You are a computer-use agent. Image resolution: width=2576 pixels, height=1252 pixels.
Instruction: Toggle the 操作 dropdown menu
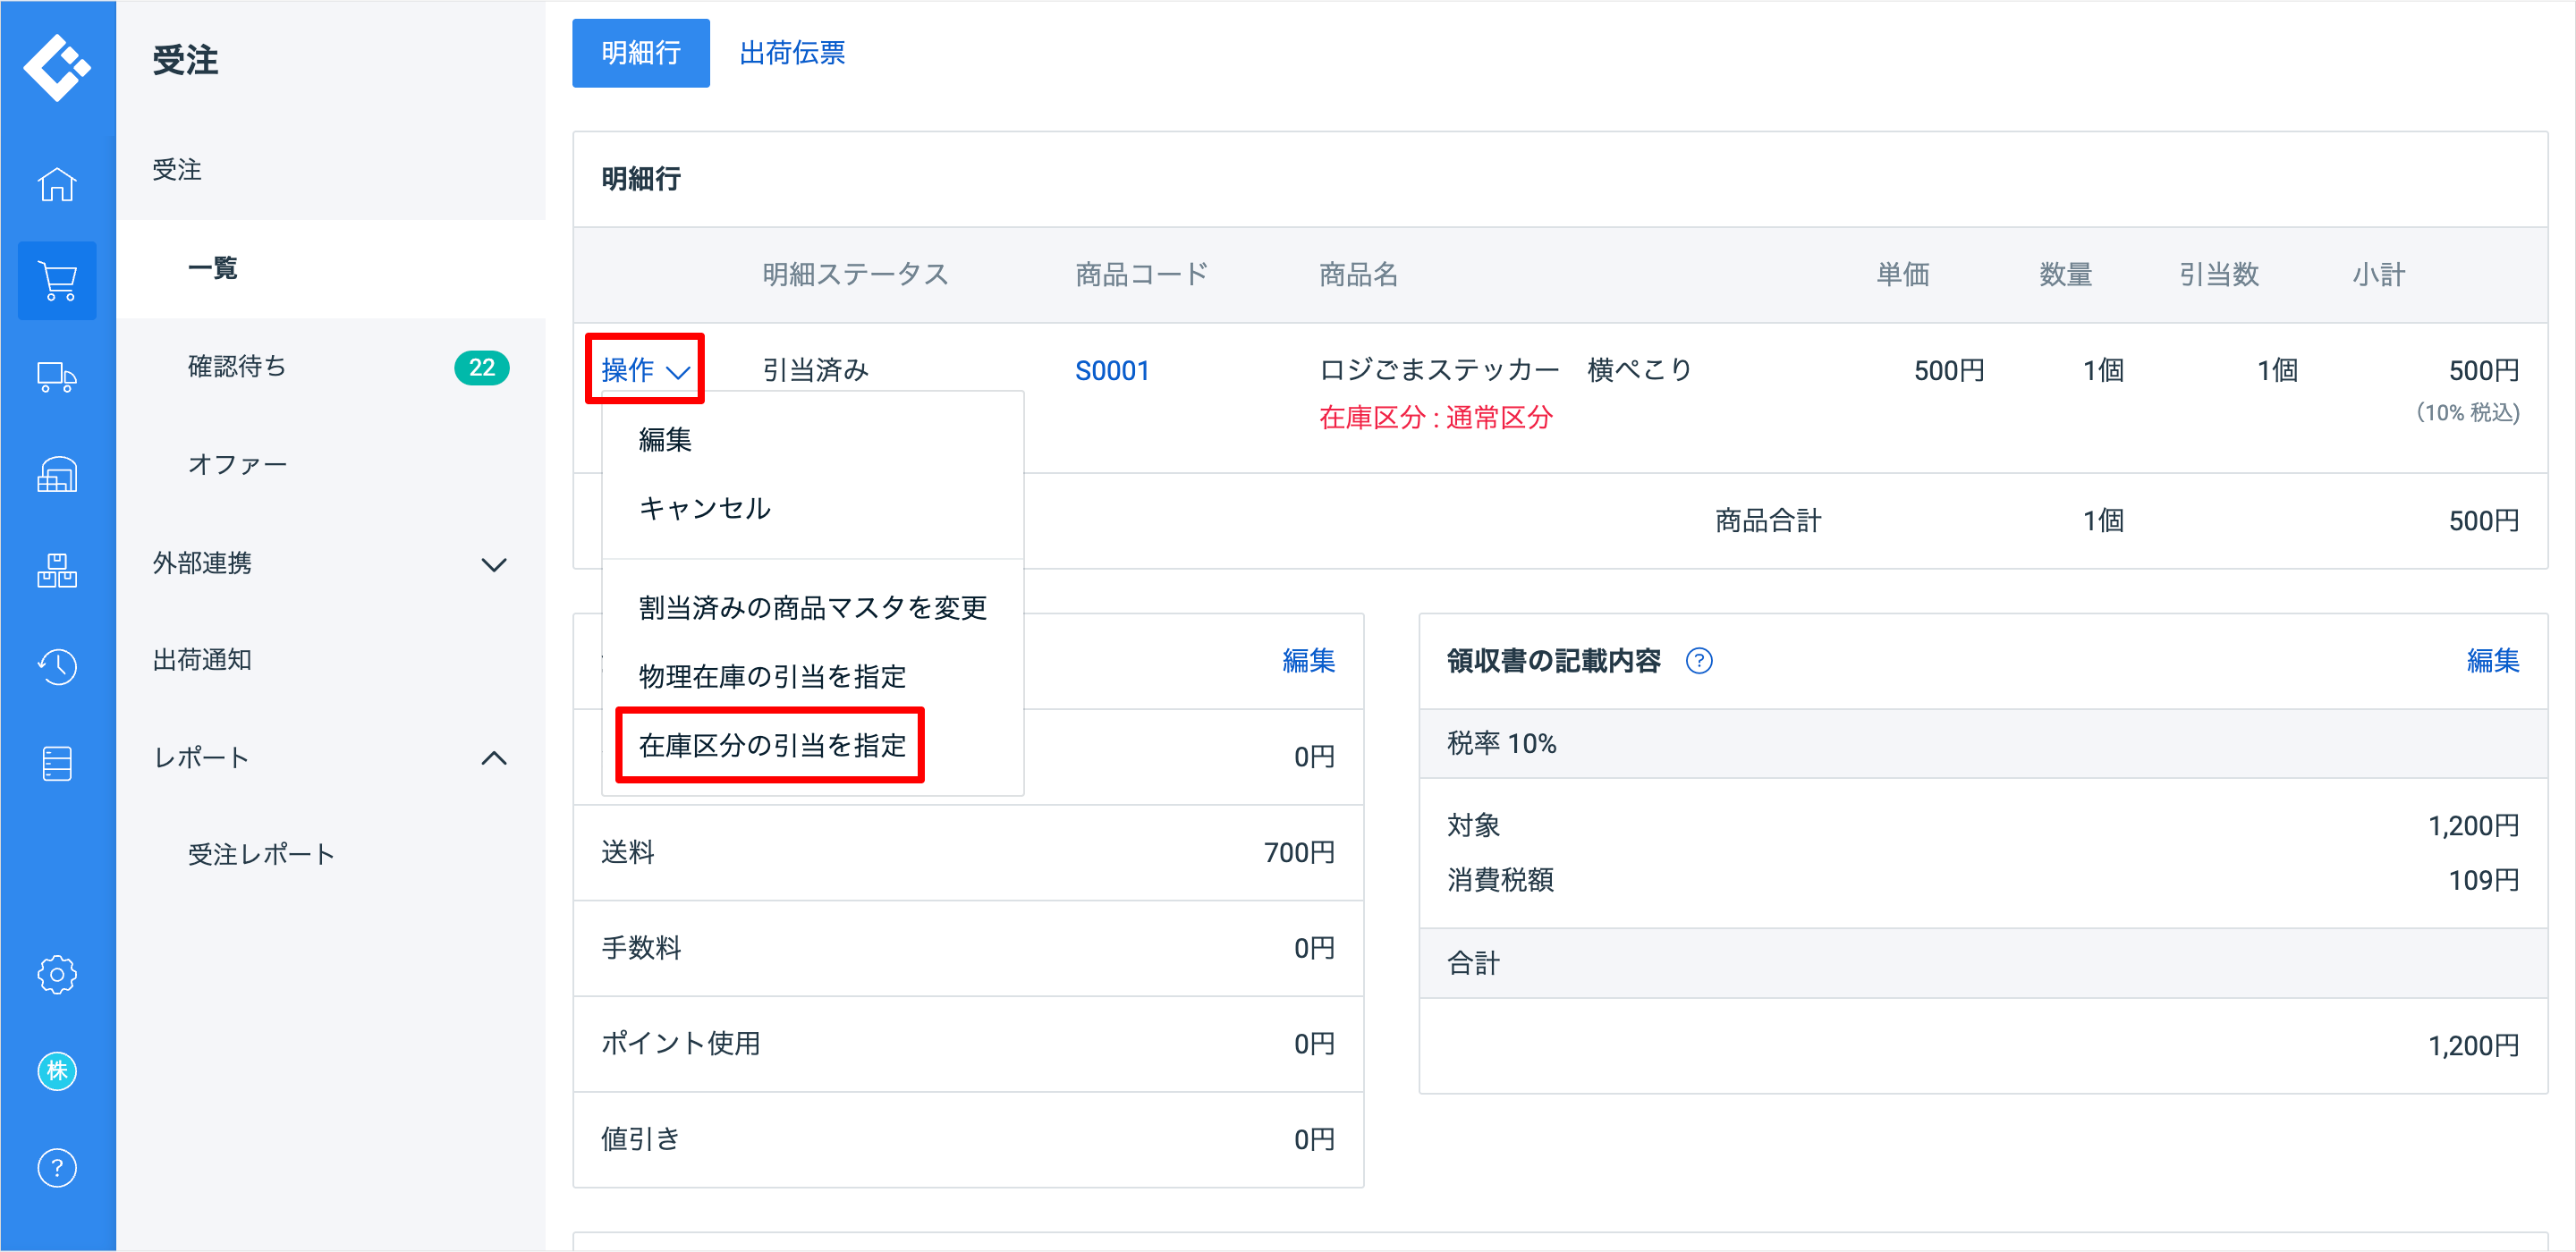tap(645, 370)
